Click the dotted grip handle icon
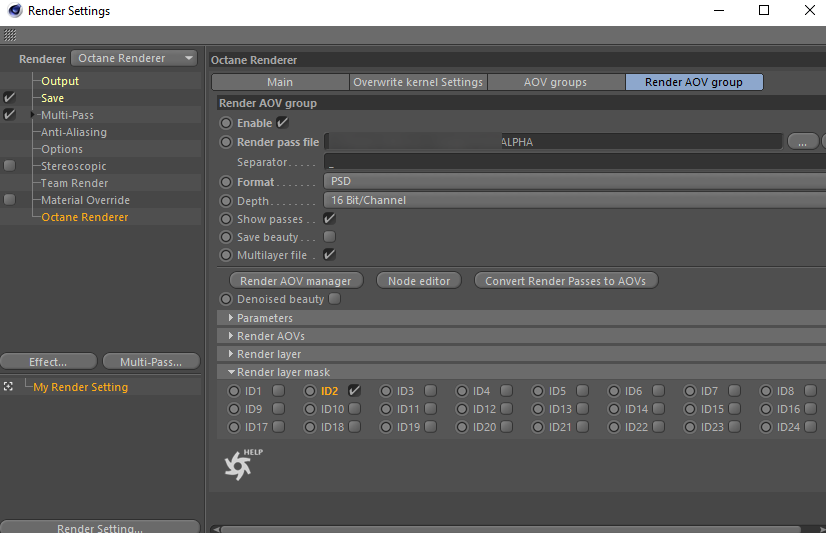This screenshot has height=533, width=826. click(x=10, y=35)
